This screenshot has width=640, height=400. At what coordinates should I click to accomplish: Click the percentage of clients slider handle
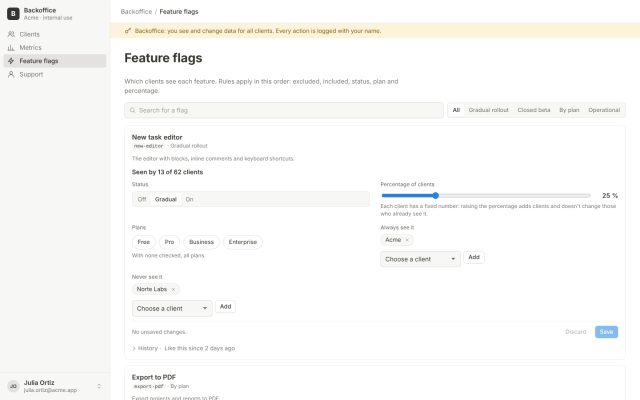435,196
